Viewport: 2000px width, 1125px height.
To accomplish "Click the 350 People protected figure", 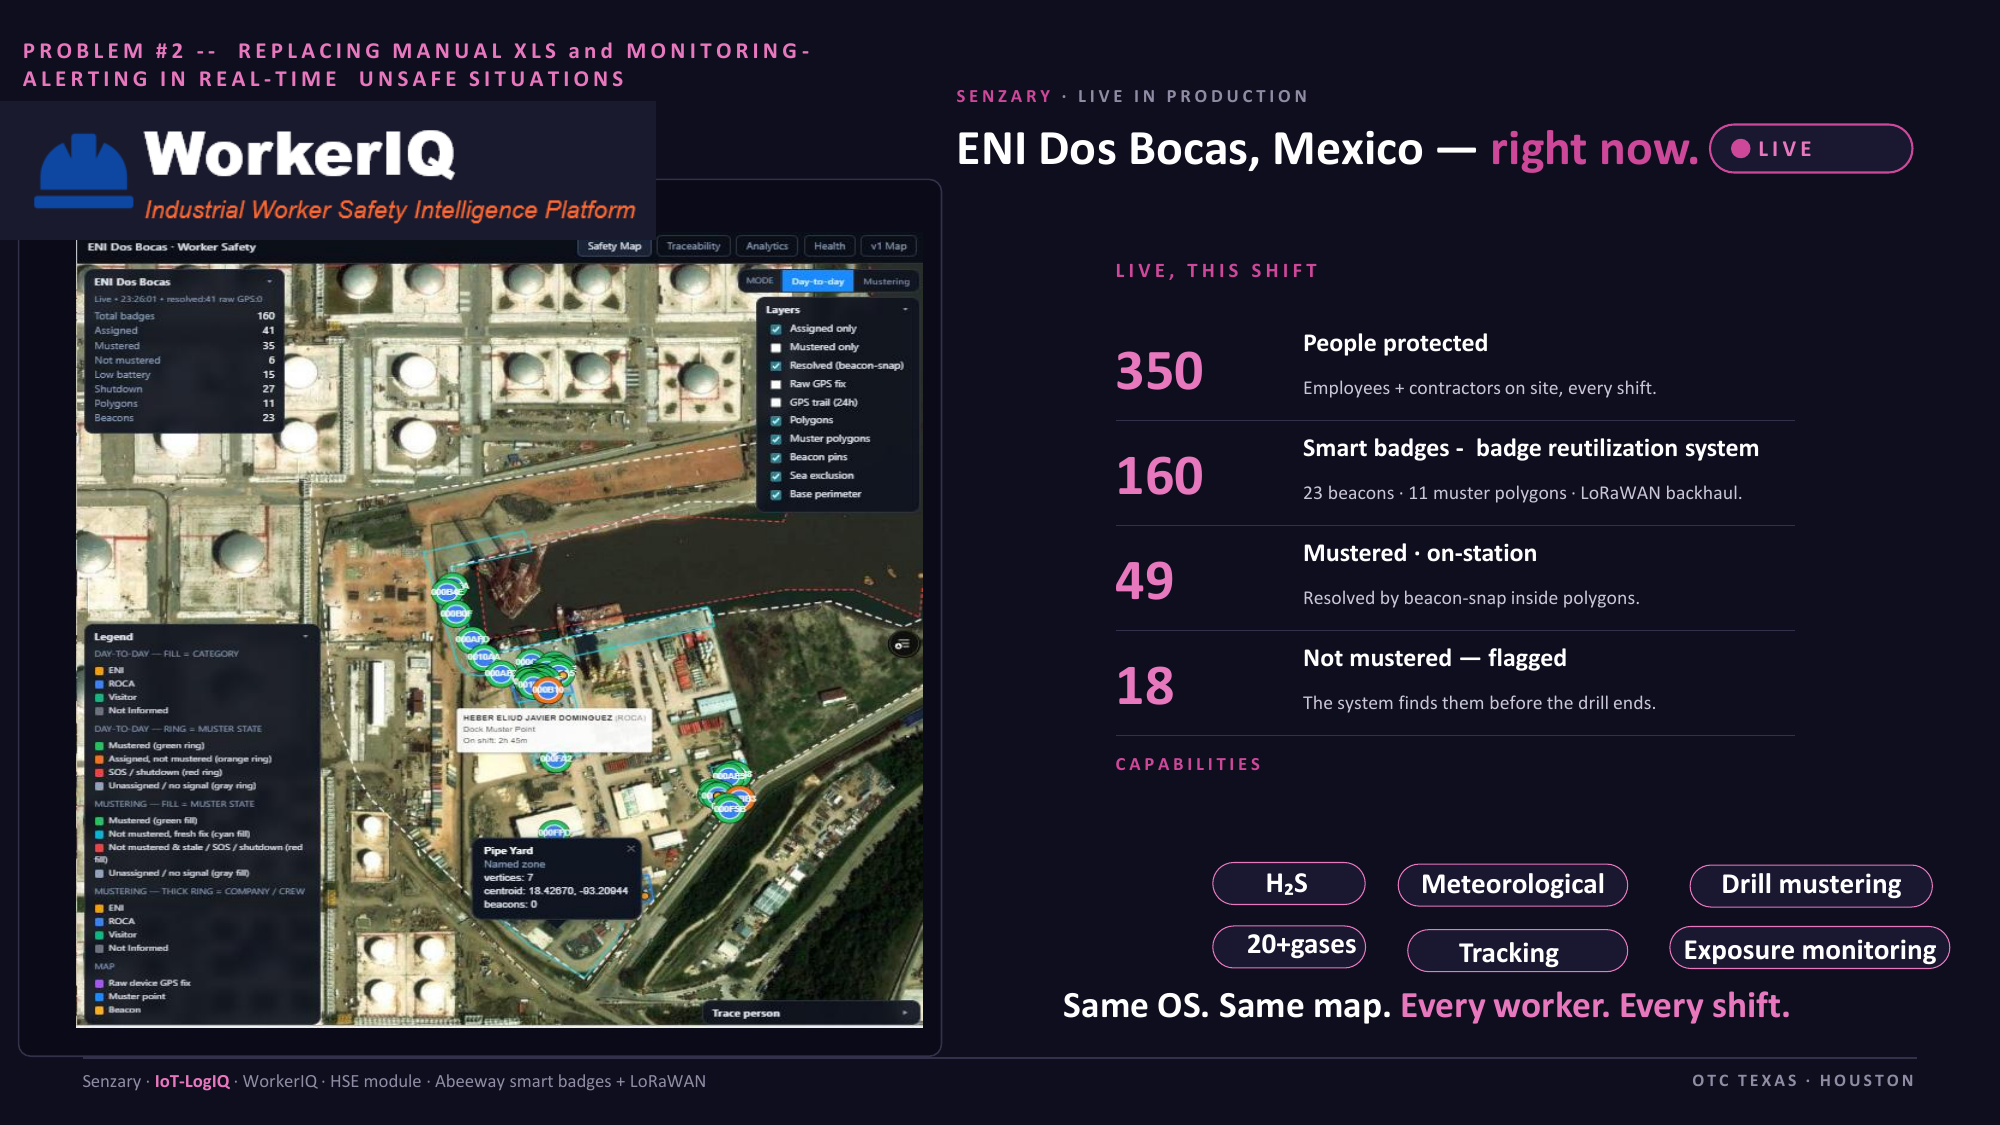I will (1159, 371).
